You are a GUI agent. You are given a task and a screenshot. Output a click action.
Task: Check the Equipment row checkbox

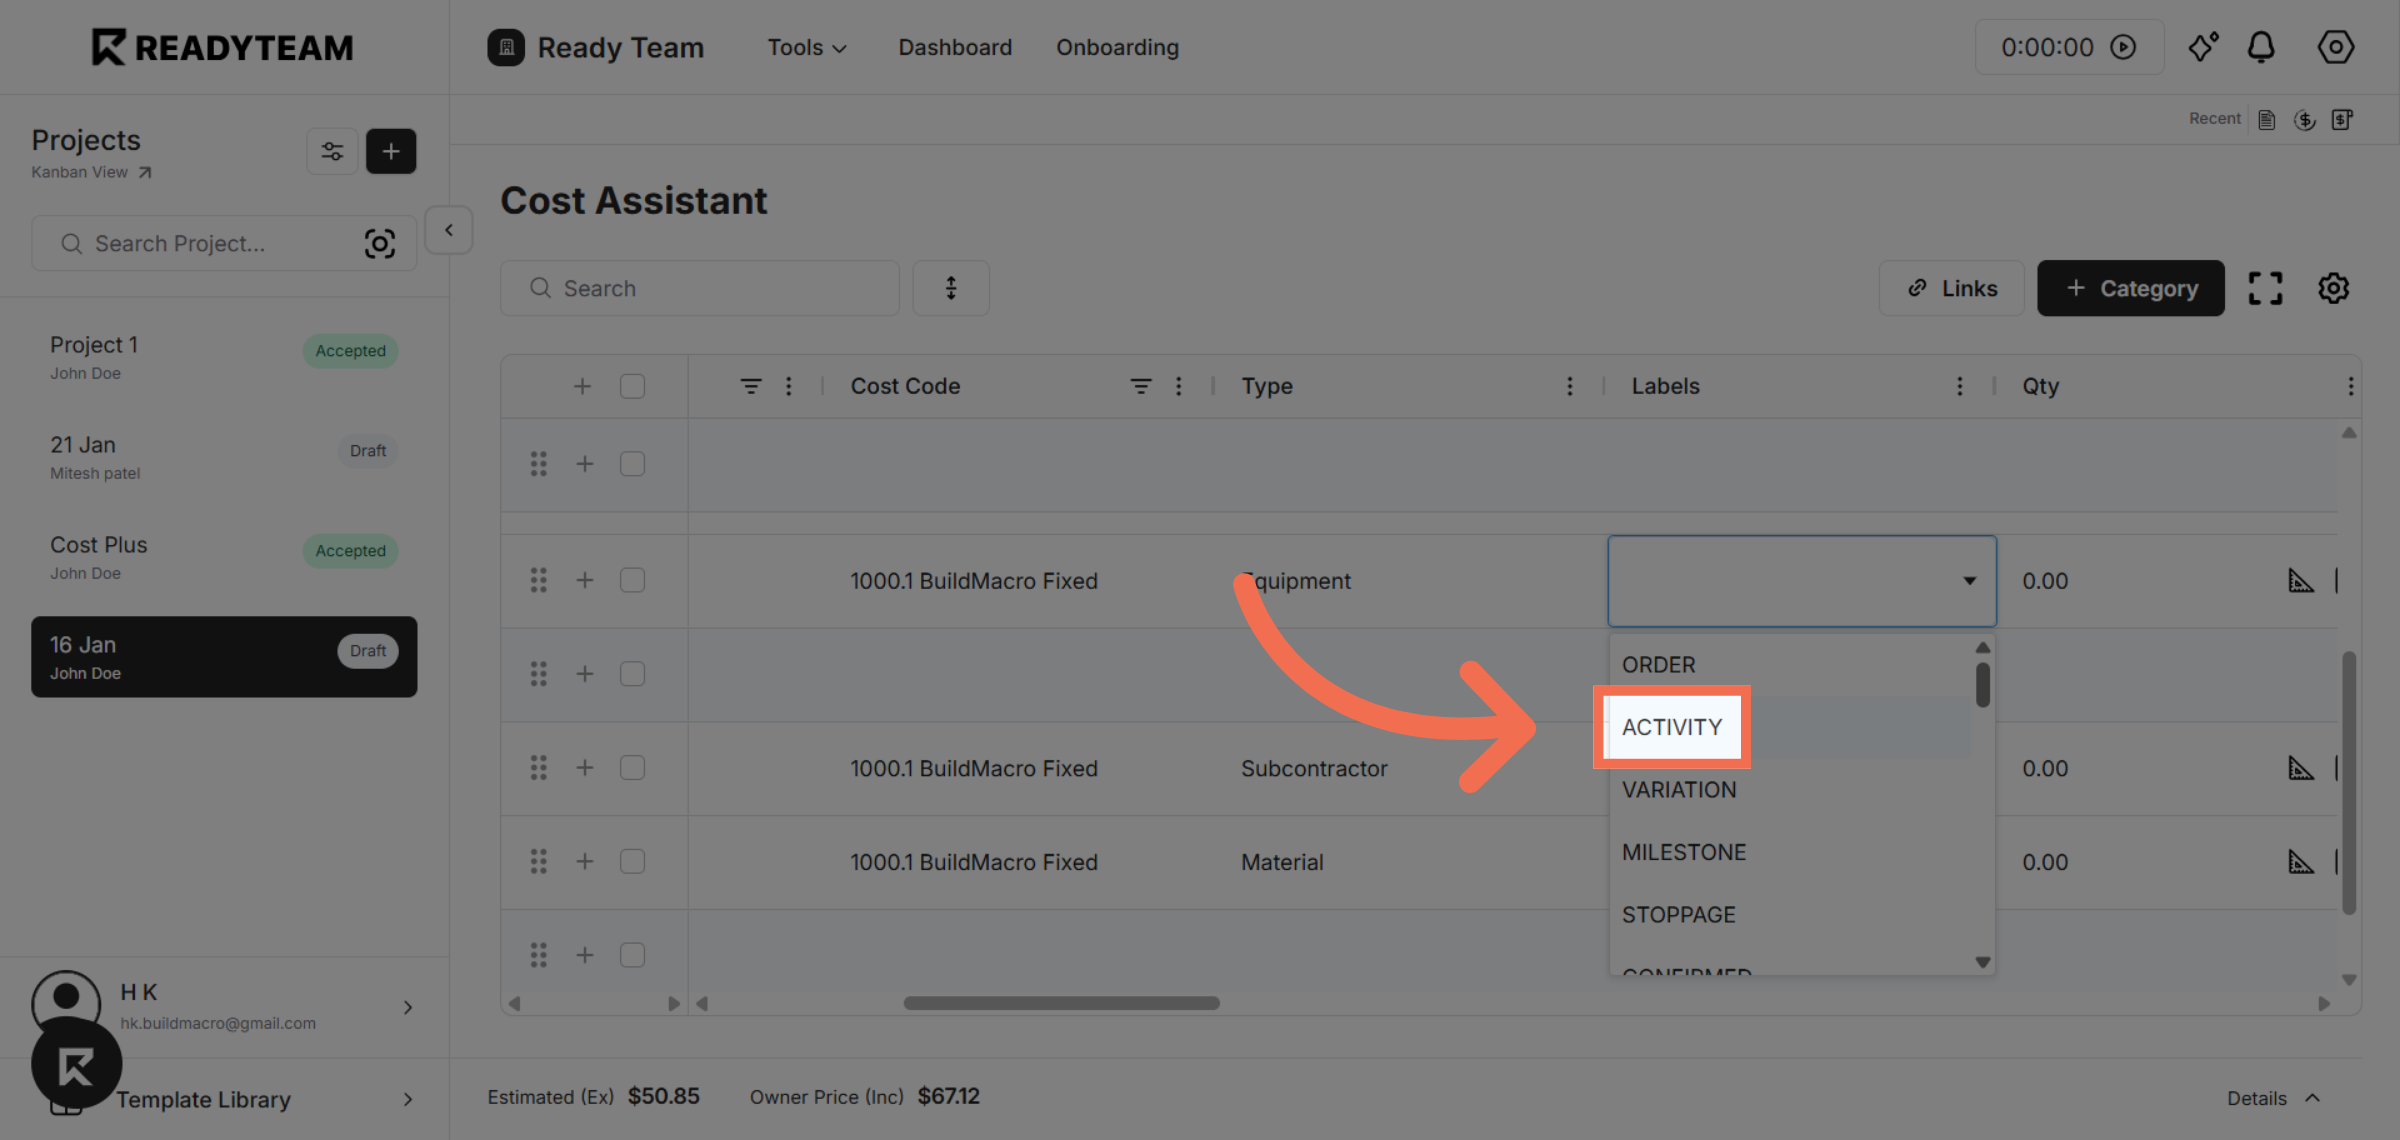pos(632,580)
